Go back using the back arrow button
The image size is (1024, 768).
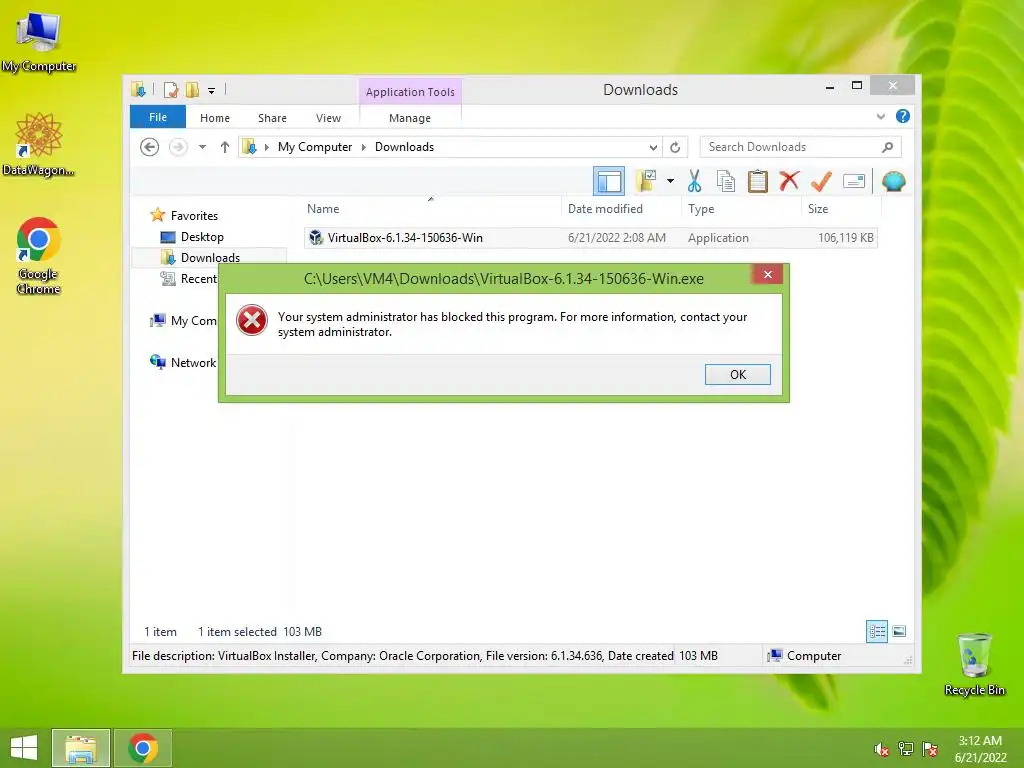click(150, 147)
